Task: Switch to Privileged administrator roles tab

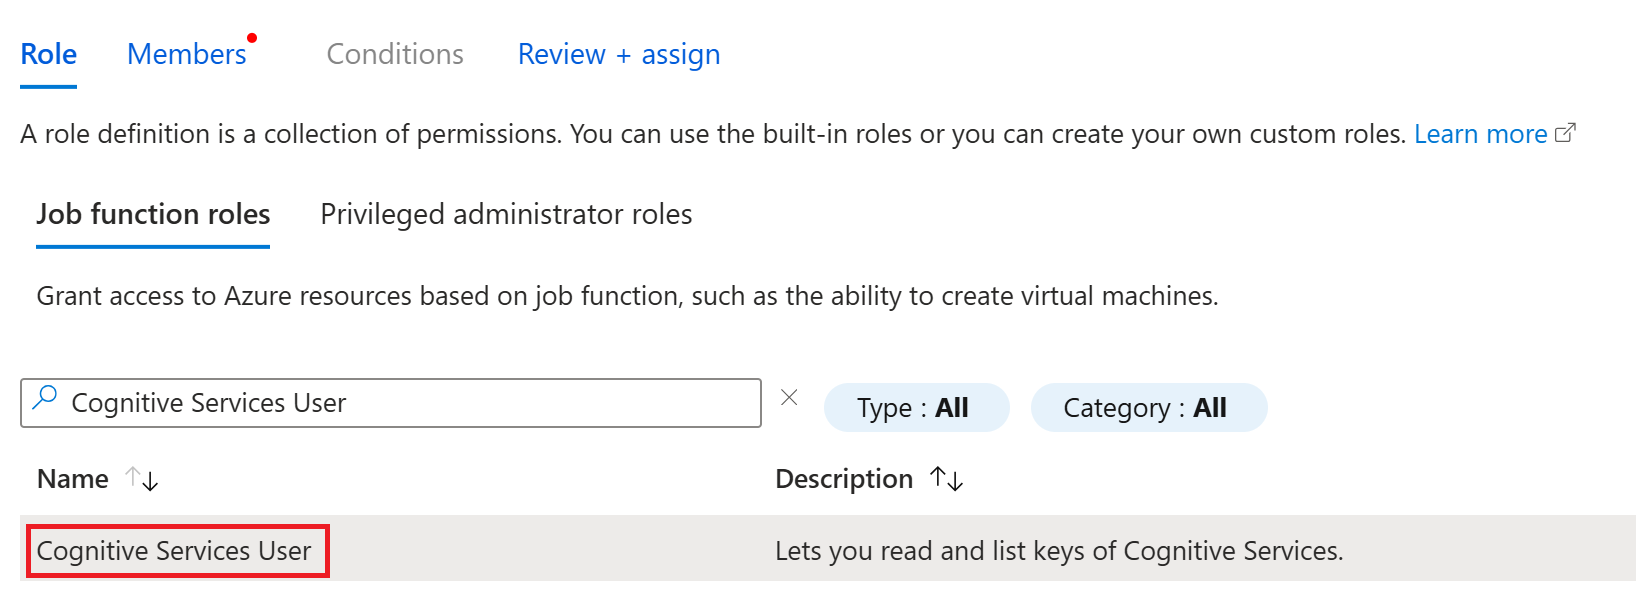Action: [506, 215]
